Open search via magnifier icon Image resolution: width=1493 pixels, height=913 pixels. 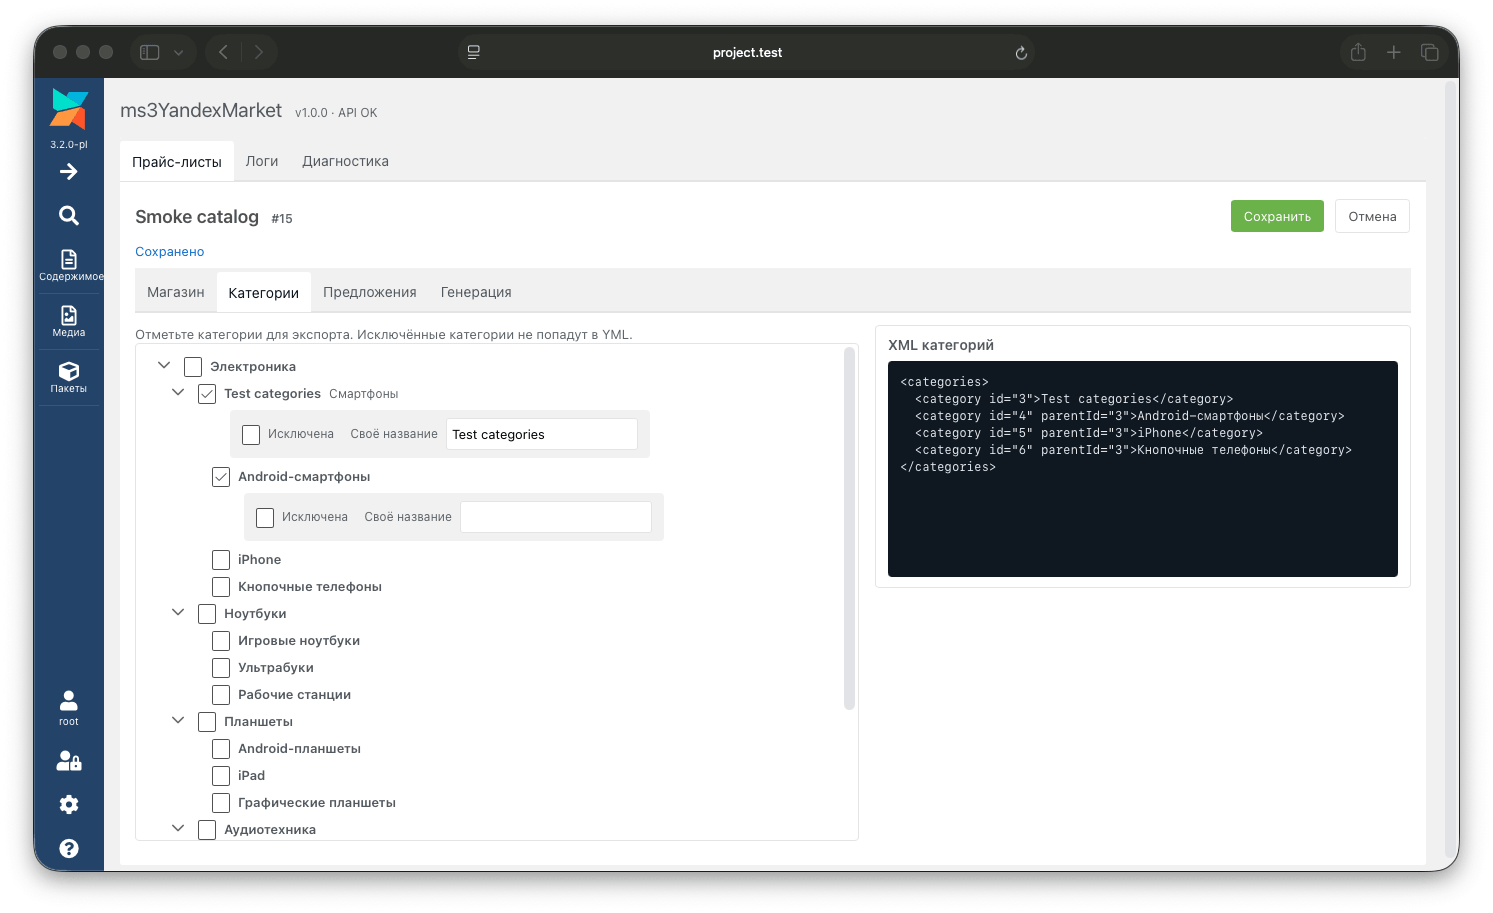tap(69, 215)
